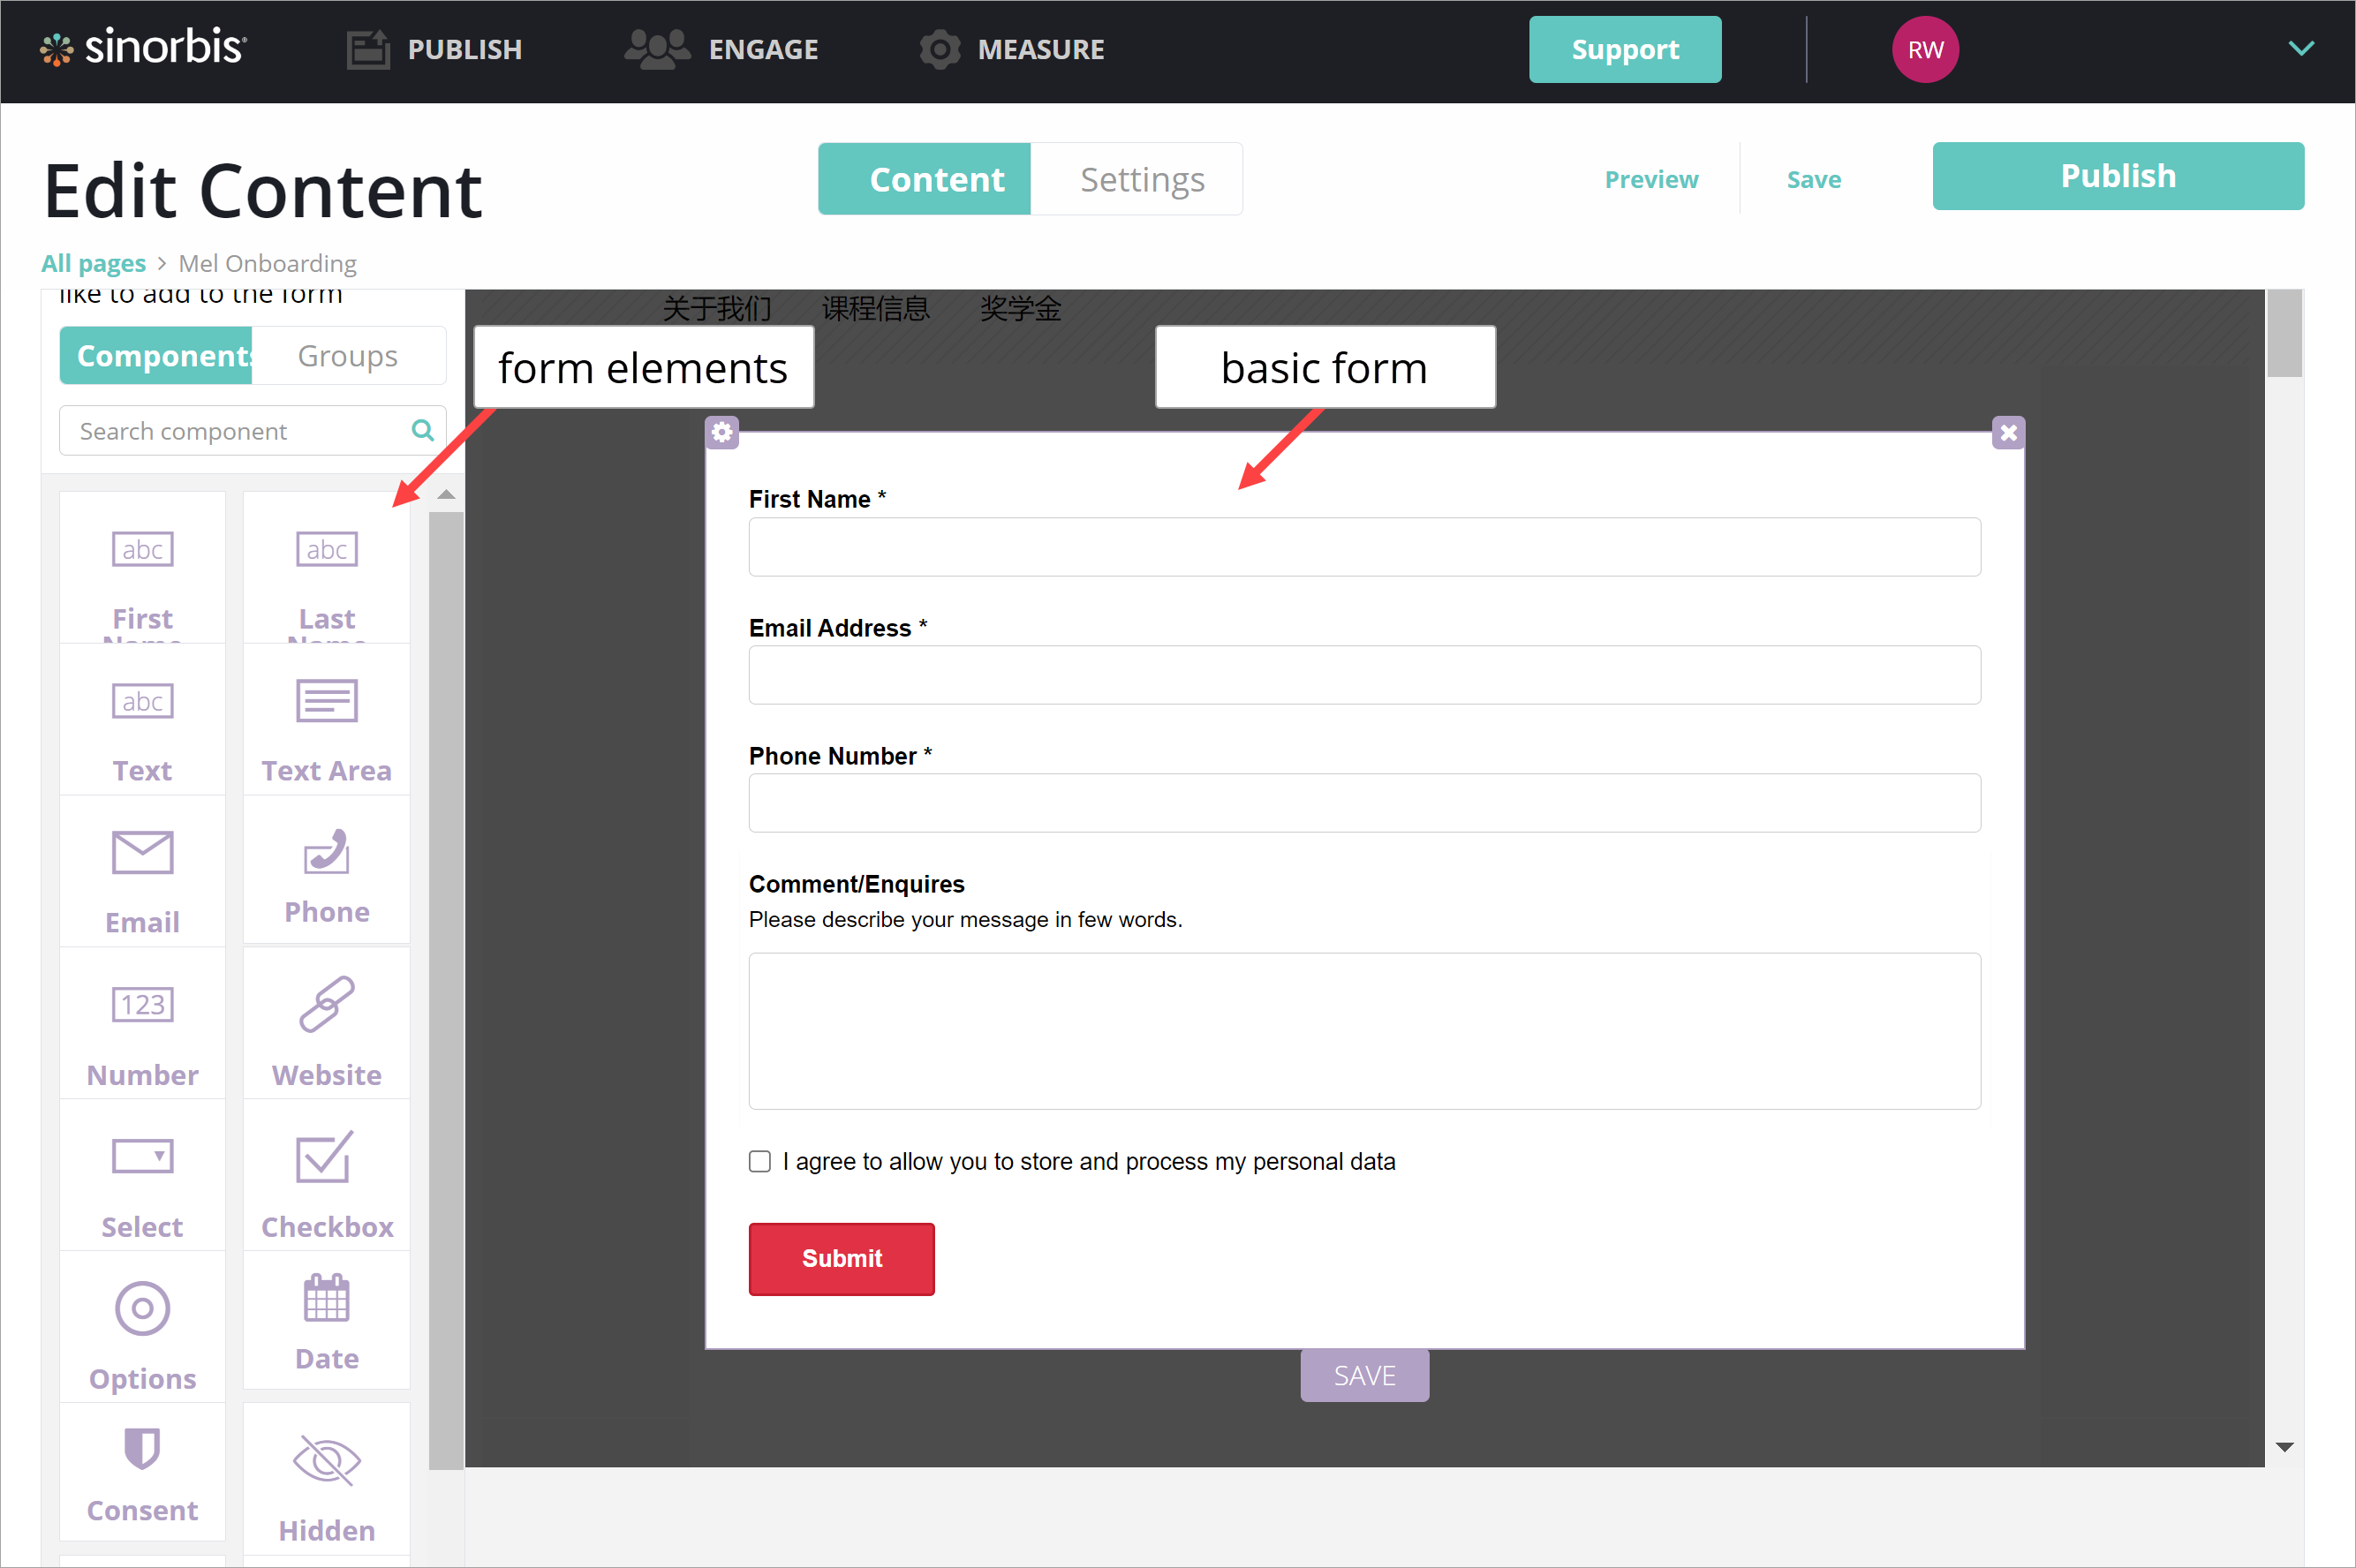Add the Phone component
The width and height of the screenshot is (2356, 1568).
click(326, 871)
